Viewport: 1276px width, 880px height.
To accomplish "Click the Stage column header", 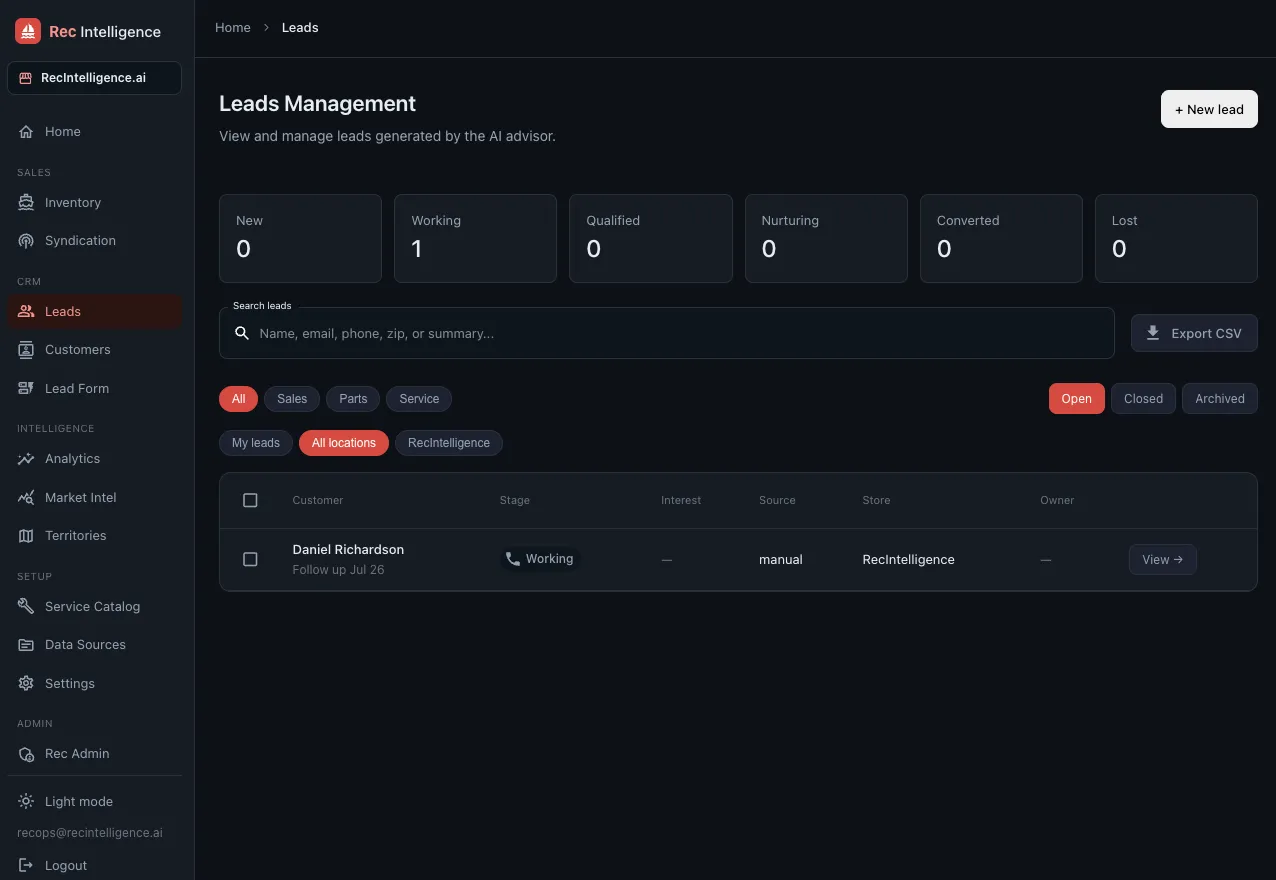I will 515,500.
